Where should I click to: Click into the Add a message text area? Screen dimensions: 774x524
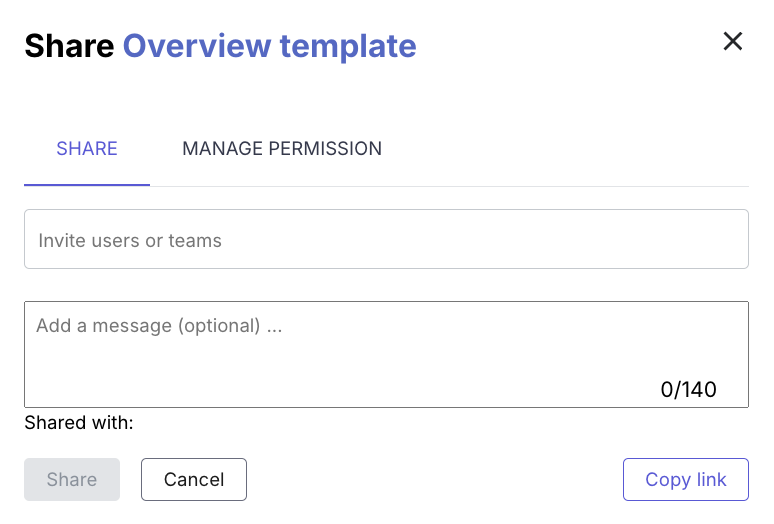pos(387,354)
